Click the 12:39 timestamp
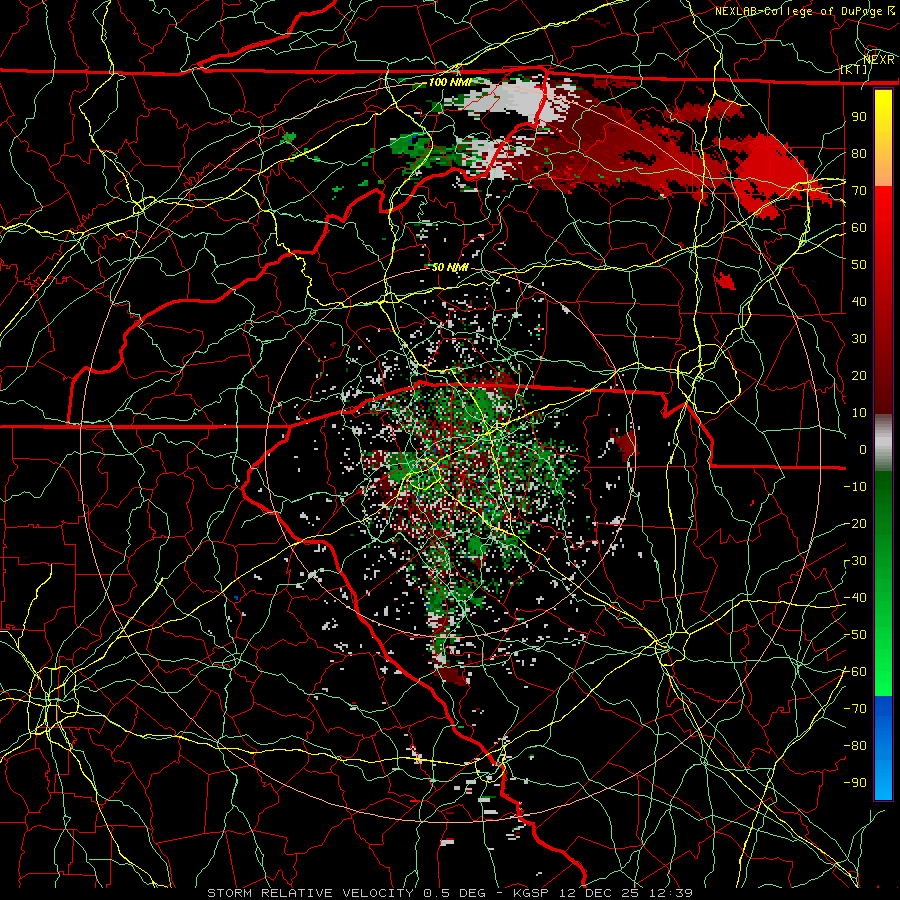Screen dimensions: 900x900 click(670, 893)
